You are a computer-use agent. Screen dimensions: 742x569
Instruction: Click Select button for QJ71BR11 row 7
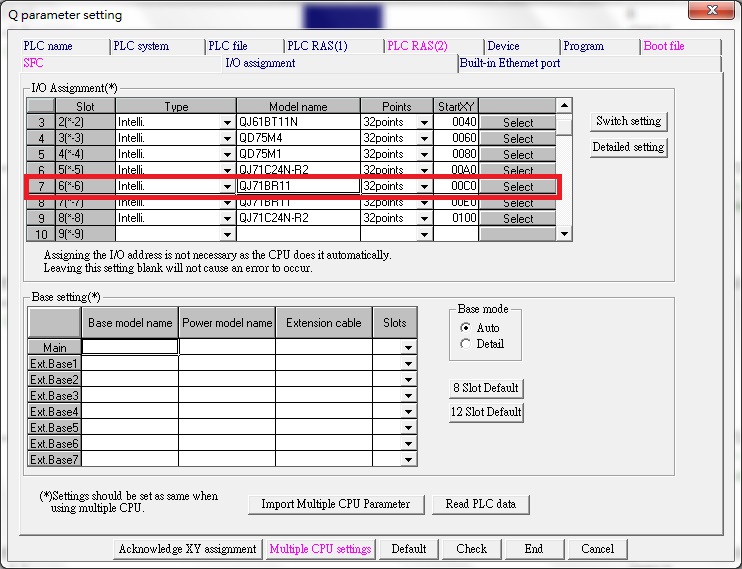tap(518, 186)
